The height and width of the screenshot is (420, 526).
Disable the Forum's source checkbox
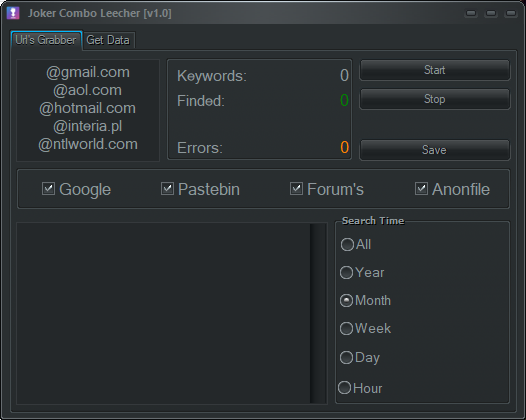[296, 189]
